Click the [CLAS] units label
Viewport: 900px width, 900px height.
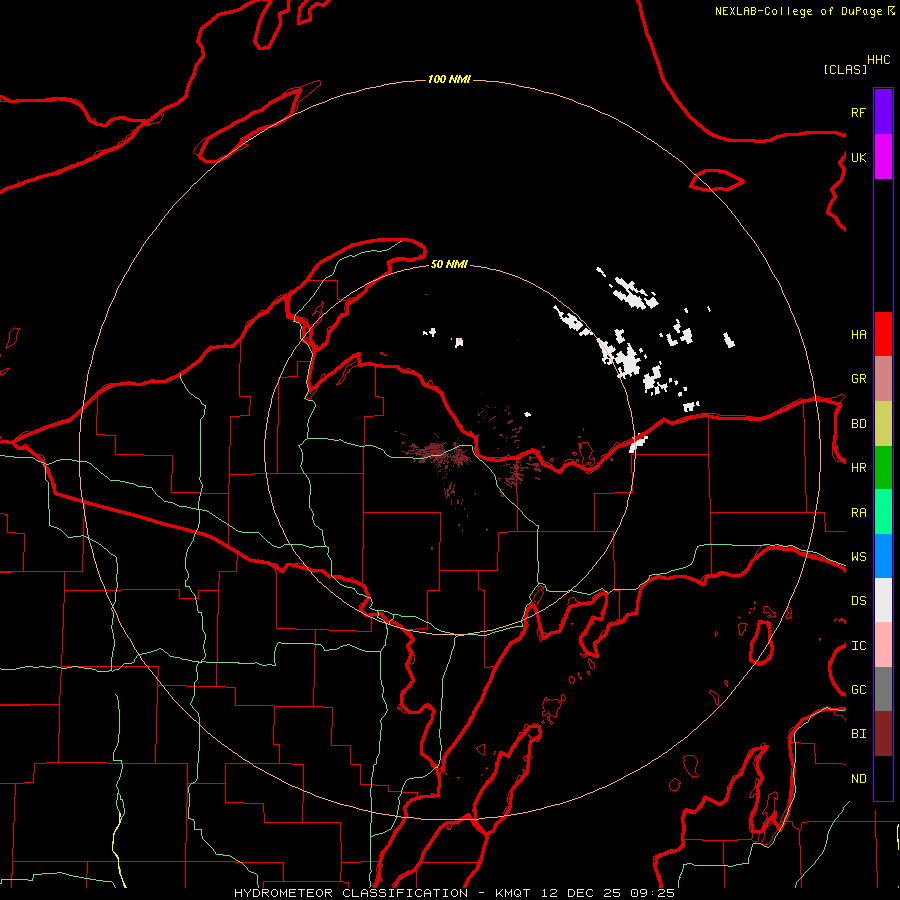click(845, 69)
